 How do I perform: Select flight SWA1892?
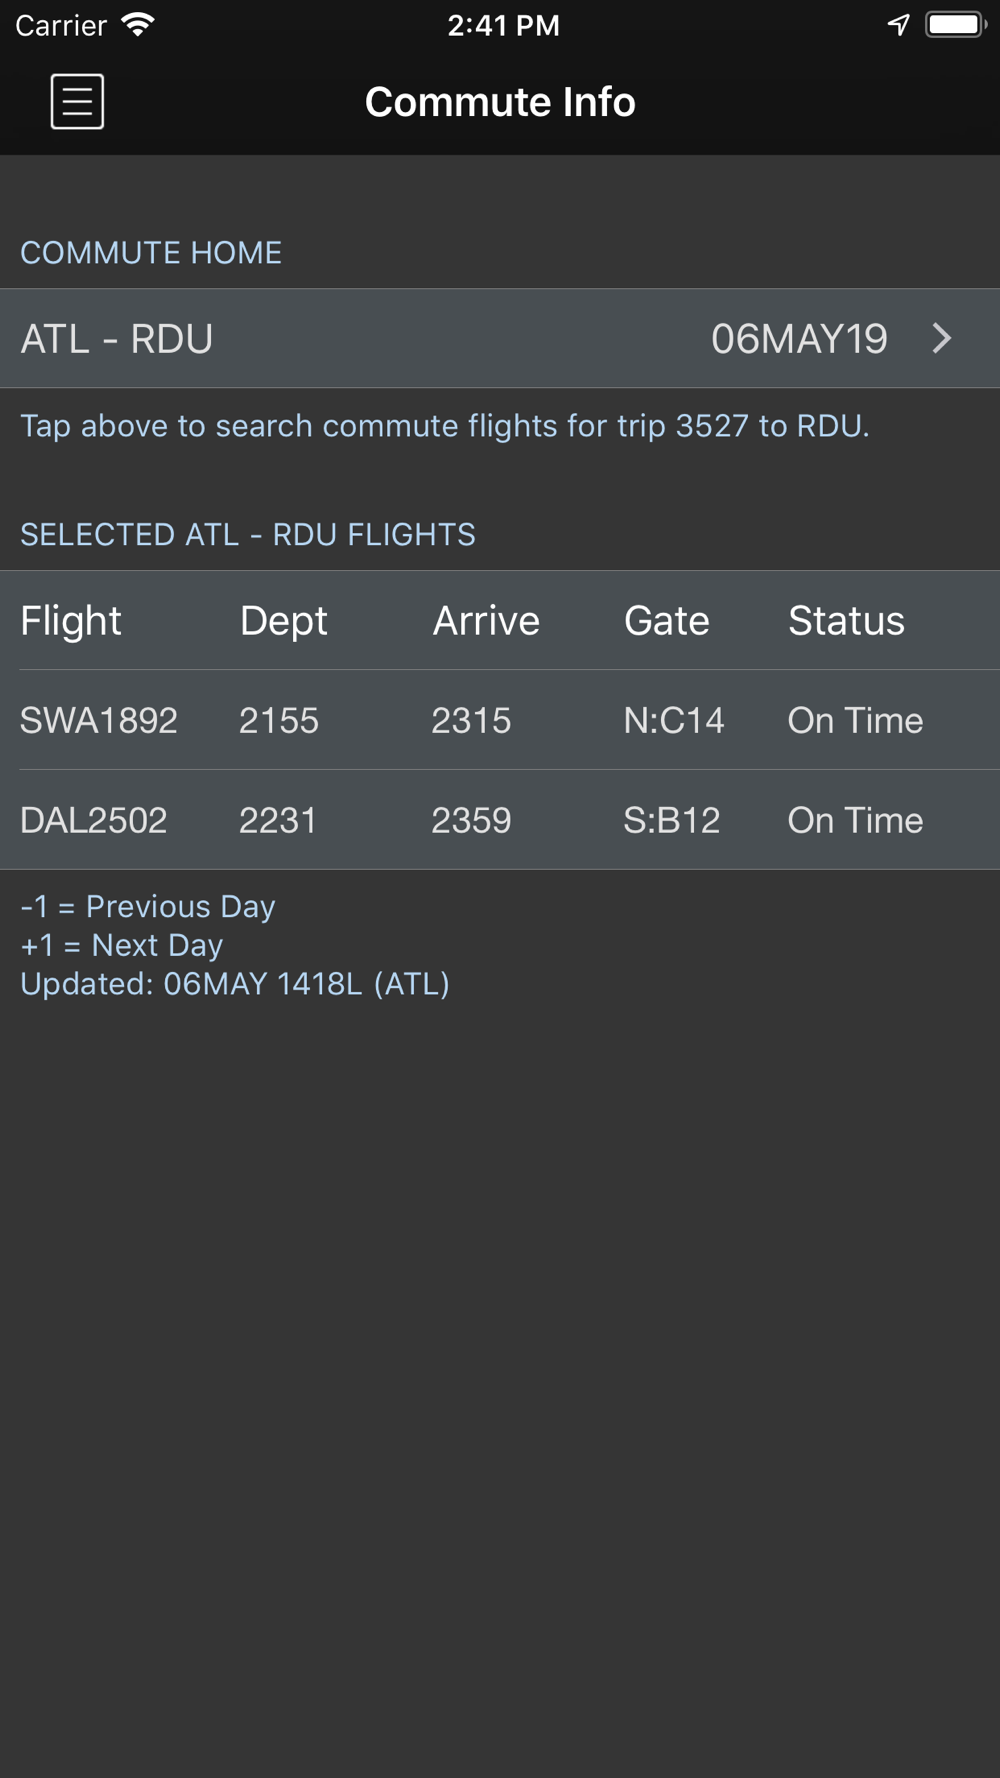click(99, 720)
